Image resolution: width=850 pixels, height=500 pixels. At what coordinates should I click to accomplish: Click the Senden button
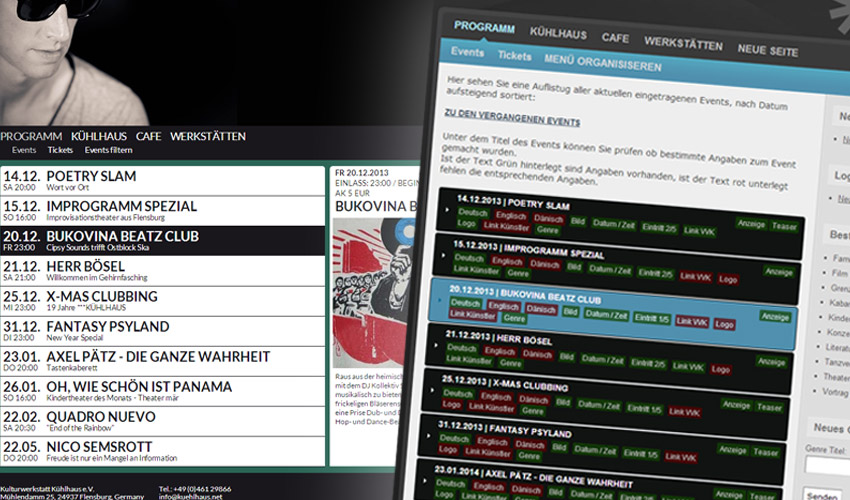pos(821,496)
